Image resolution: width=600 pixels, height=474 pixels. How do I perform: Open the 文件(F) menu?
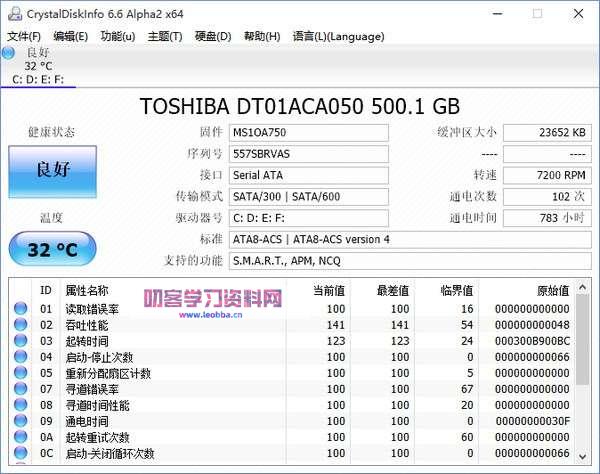(24, 36)
